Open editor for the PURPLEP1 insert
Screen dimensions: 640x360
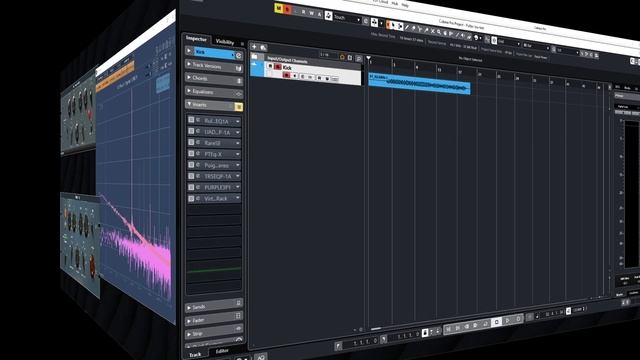click(198, 187)
